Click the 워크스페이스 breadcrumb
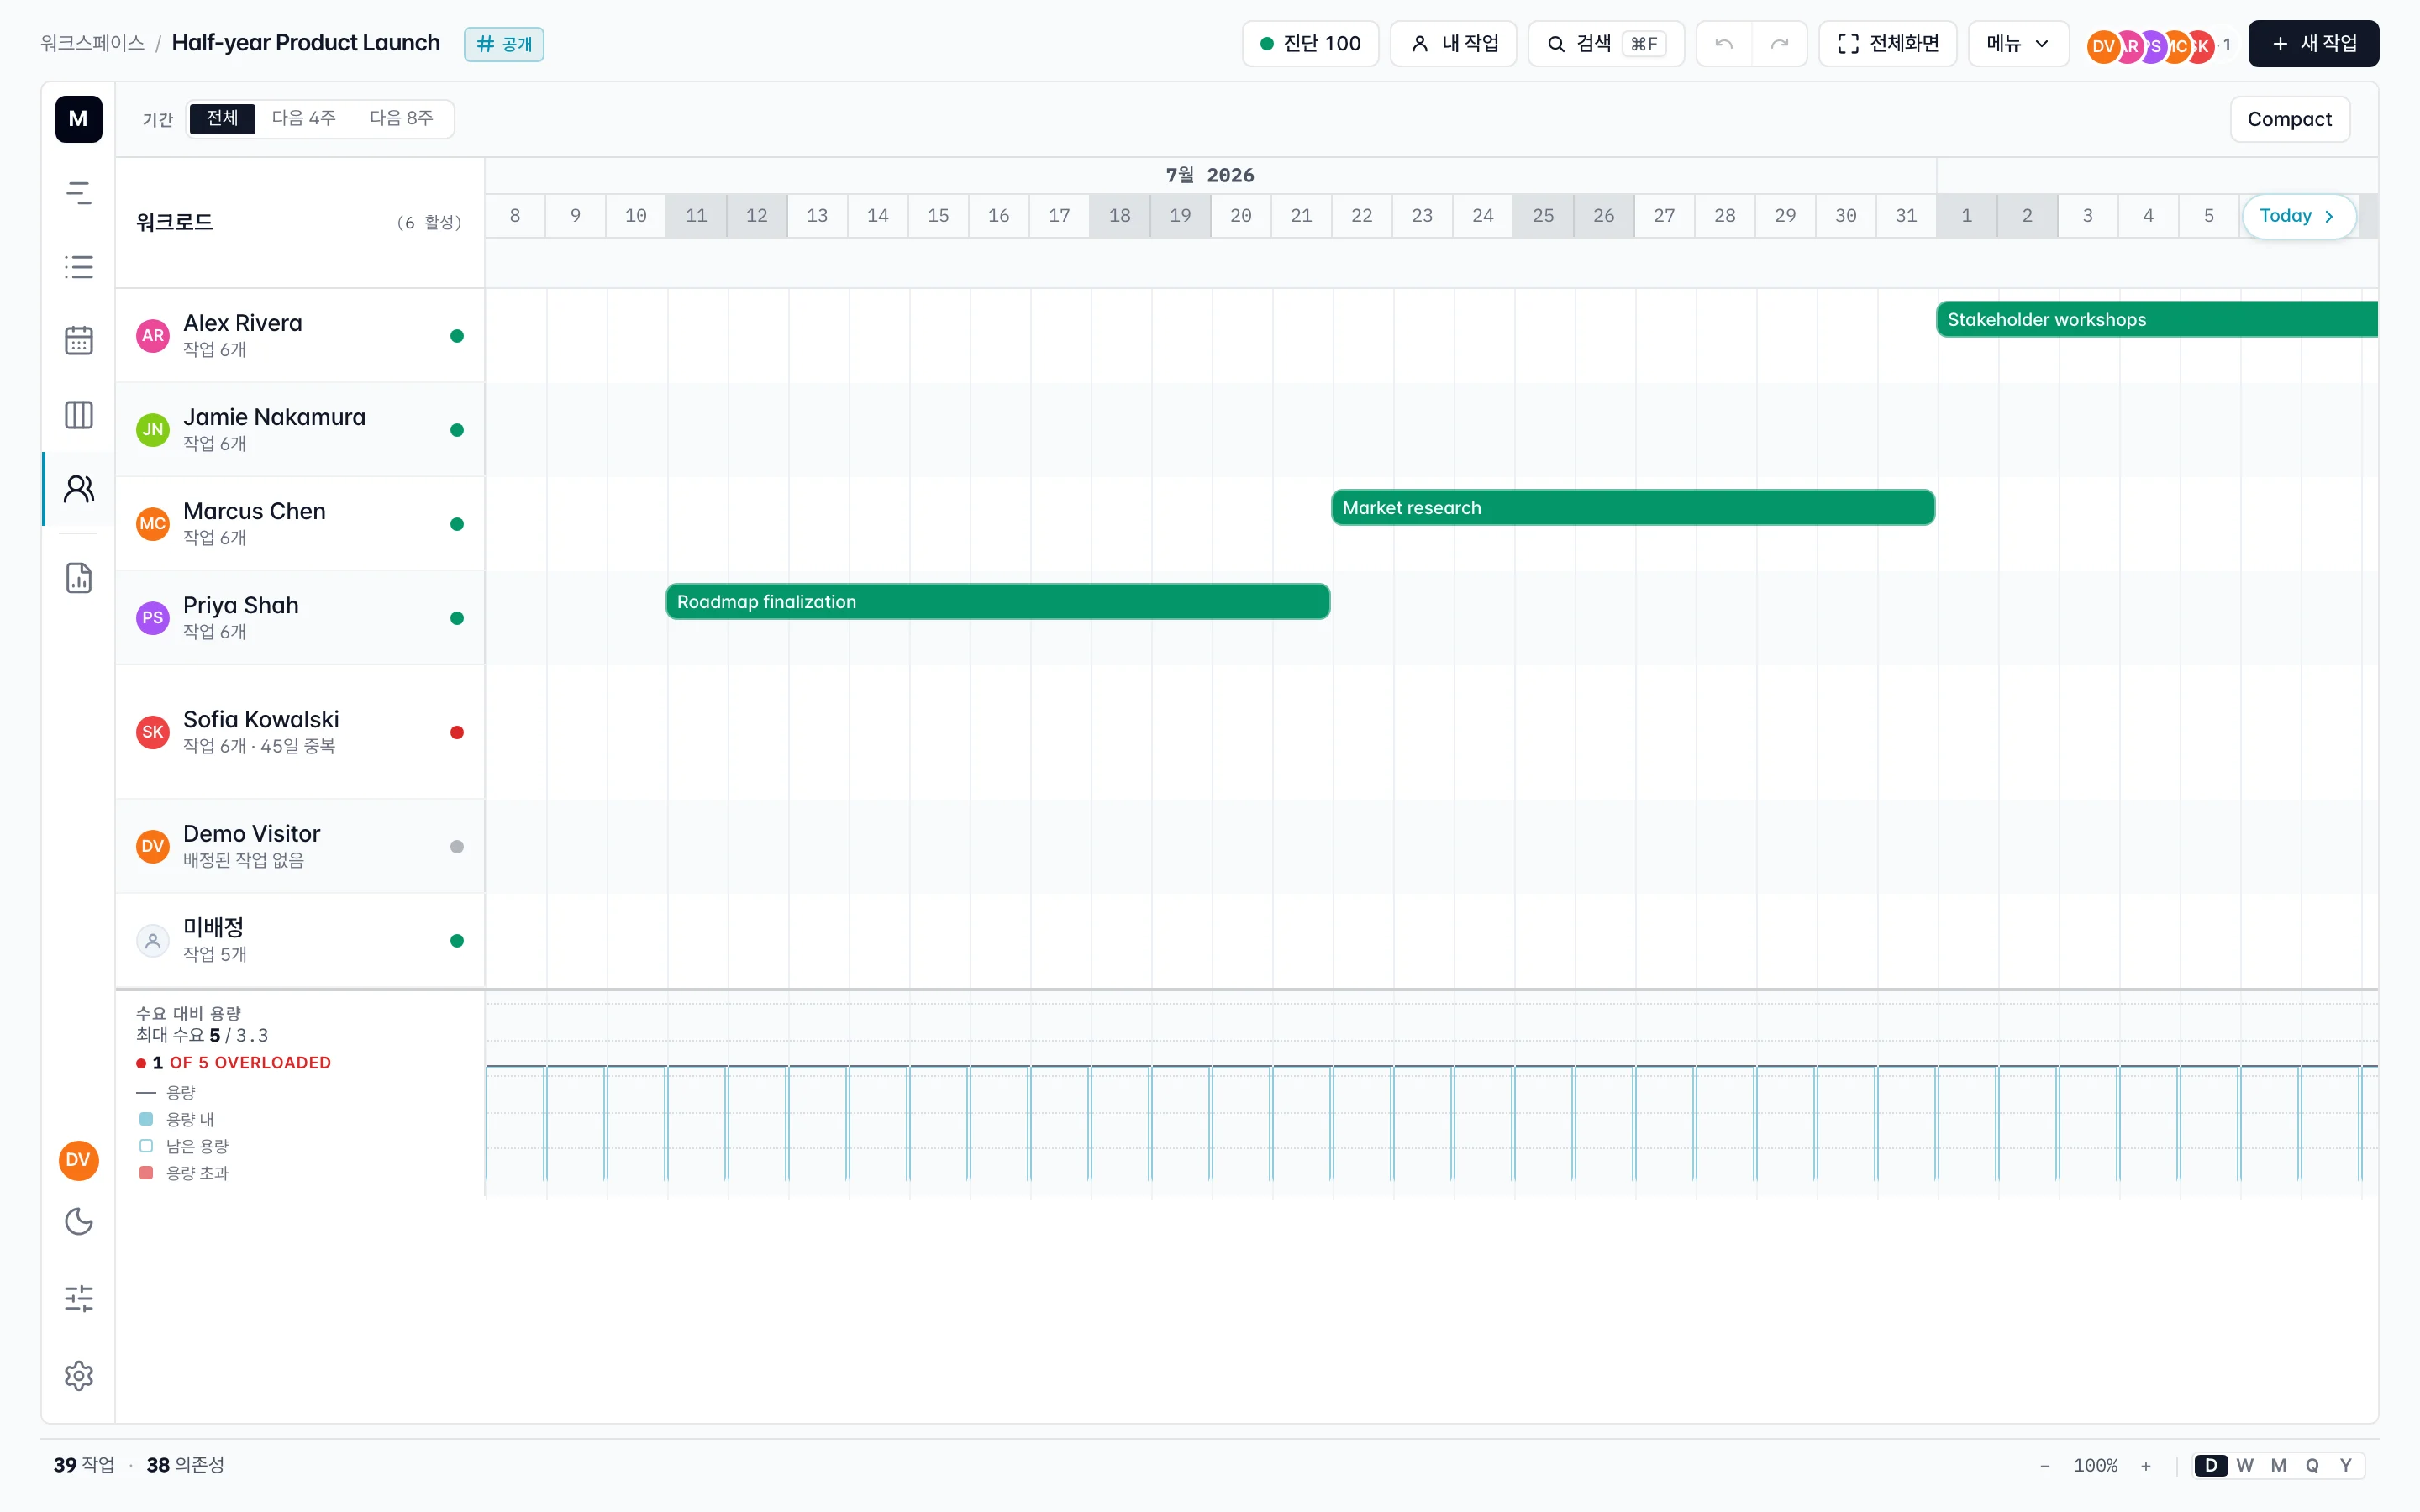Screen dimensions: 2420x1512 pyautogui.click(x=92, y=43)
